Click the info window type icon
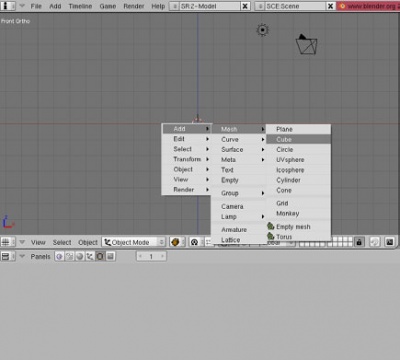The width and height of the screenshot is (400, 360). click(x=8, y=6)
